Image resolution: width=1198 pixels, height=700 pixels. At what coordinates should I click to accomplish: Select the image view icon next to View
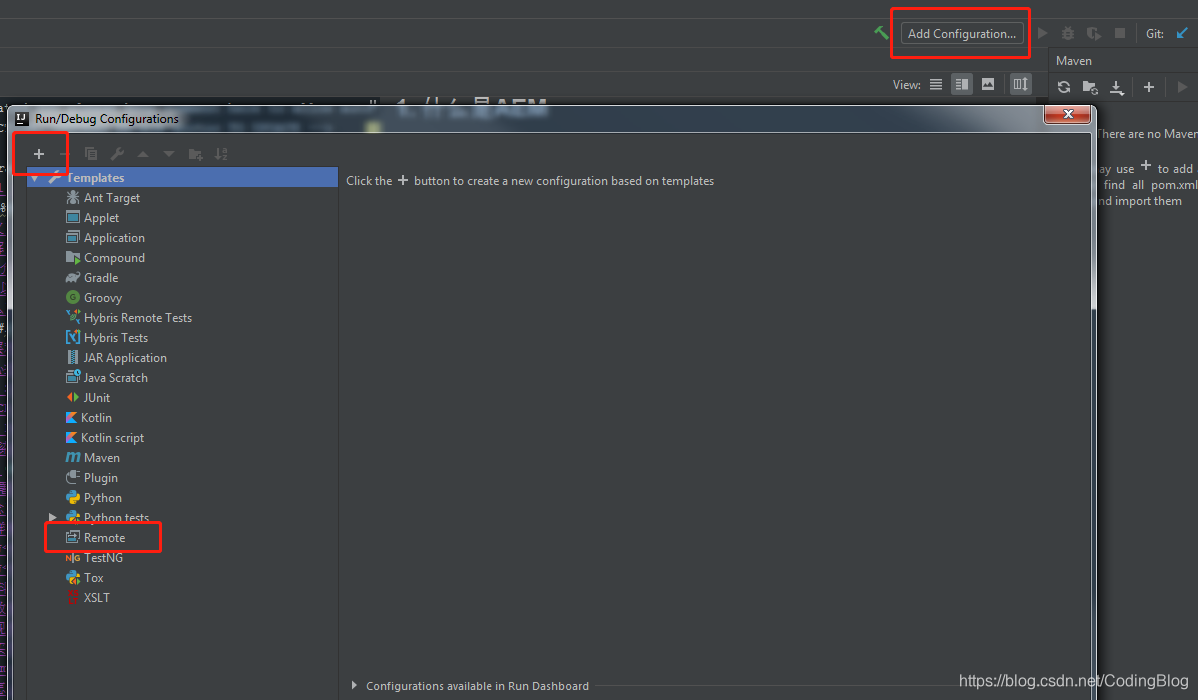tap(988, 85)
